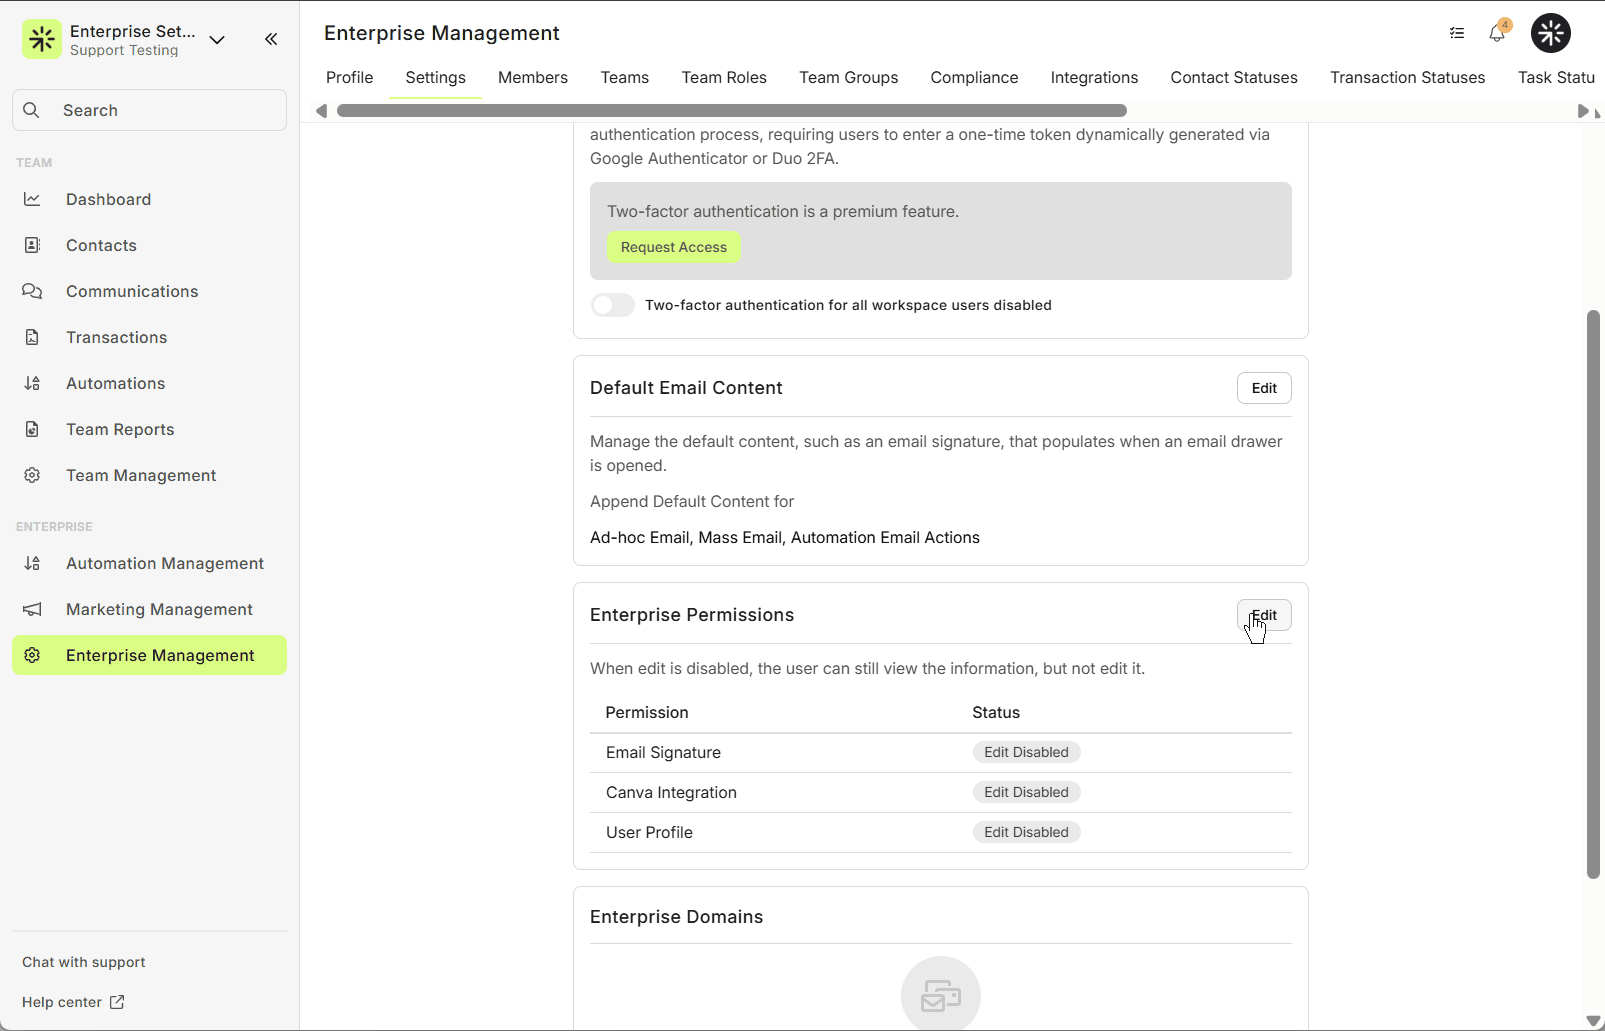Open the user avatar menu
Image resolution: width=1605 pixels, height=1031 pixels.
click(x=1551, y=33)
